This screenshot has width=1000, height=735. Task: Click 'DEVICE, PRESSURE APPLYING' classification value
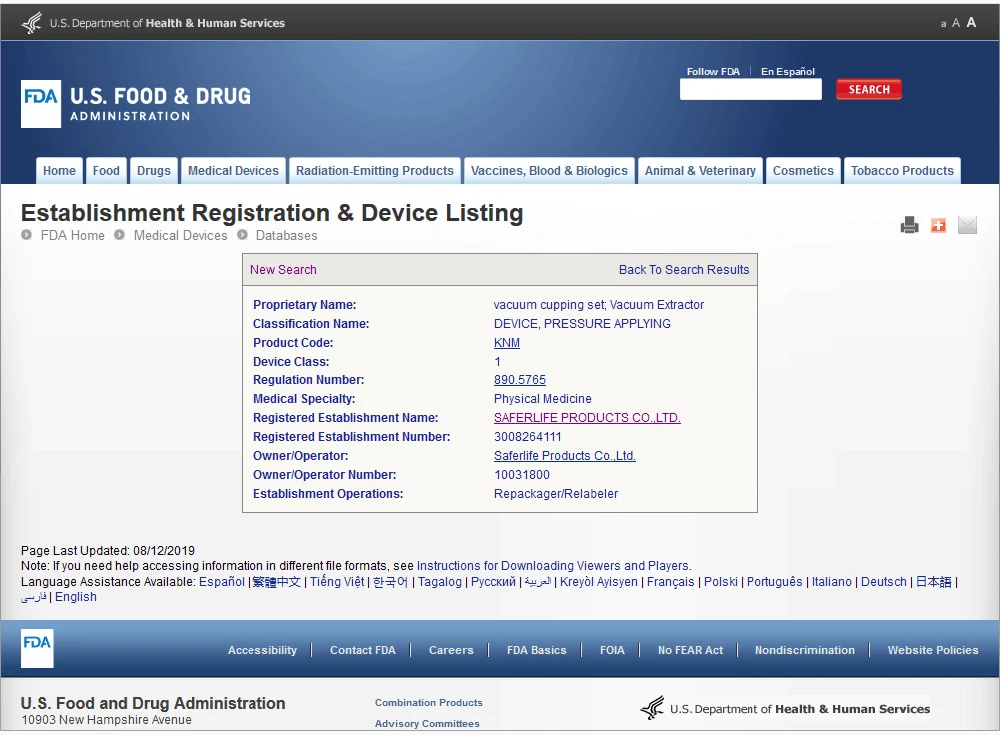(582, 323)
